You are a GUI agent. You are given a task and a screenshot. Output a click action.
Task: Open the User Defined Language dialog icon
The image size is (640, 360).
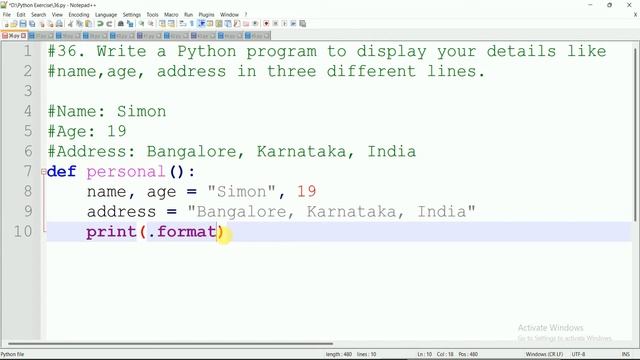point(210,24)
